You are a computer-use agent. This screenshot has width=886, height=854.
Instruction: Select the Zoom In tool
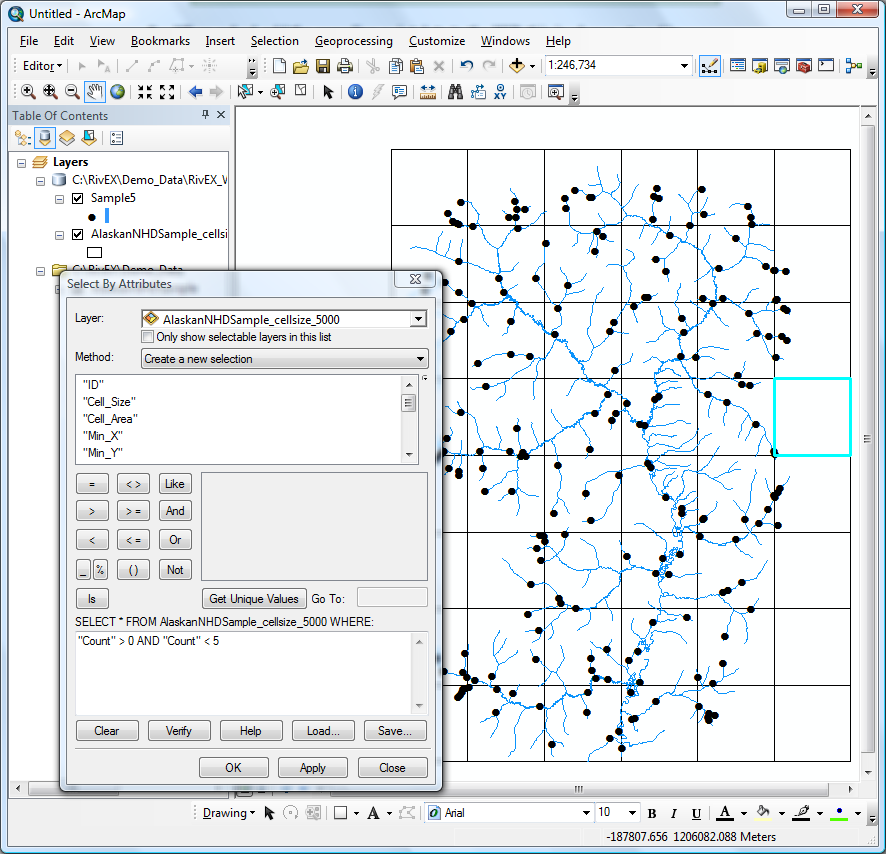28,92
